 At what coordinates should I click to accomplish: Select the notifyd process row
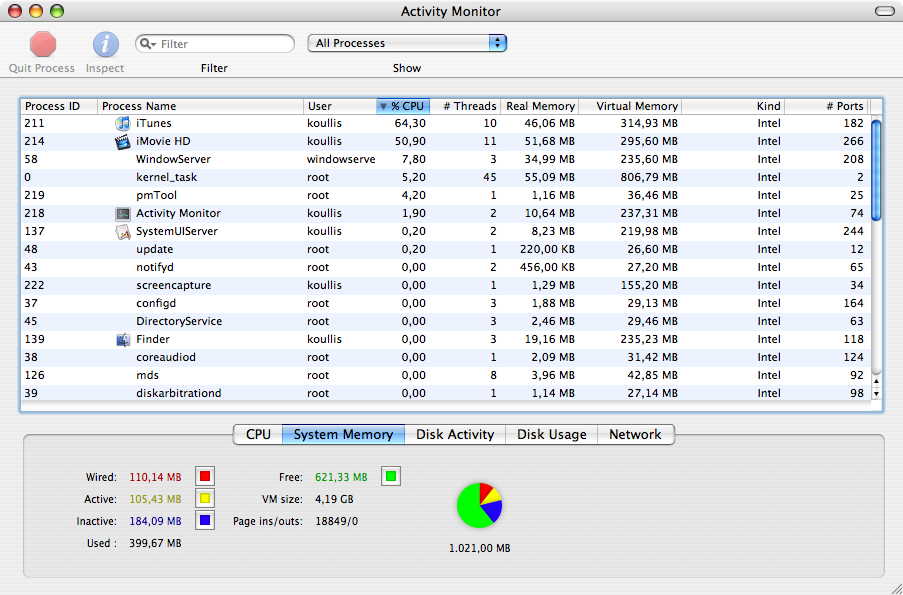(x=445, y=267)
